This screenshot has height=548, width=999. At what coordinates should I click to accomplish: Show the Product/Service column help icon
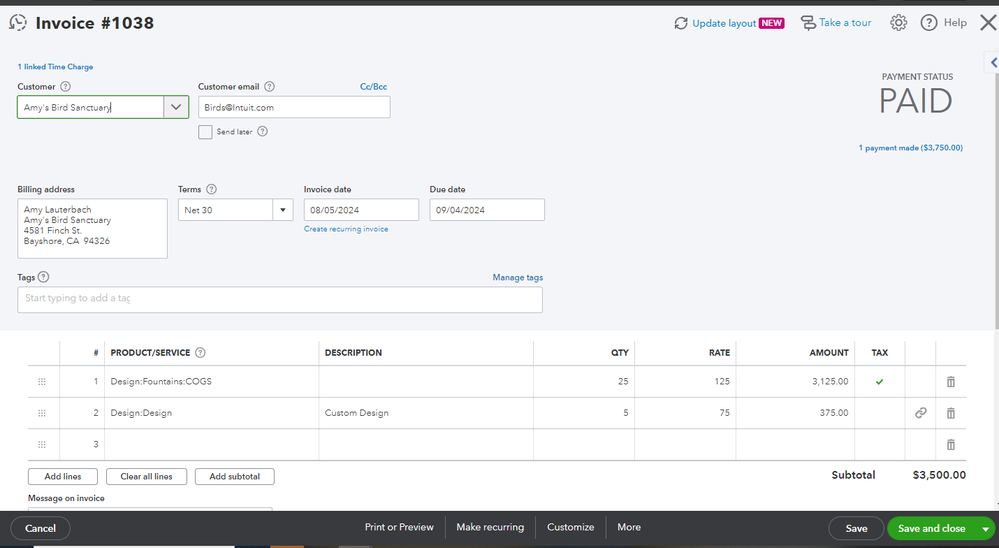pos(200,352)
